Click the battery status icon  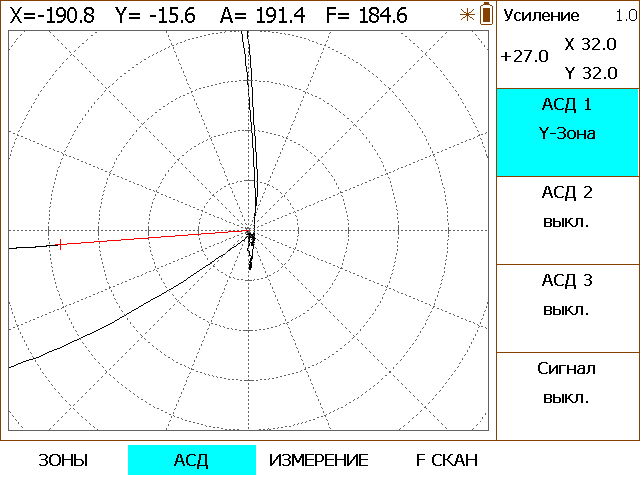486,14
